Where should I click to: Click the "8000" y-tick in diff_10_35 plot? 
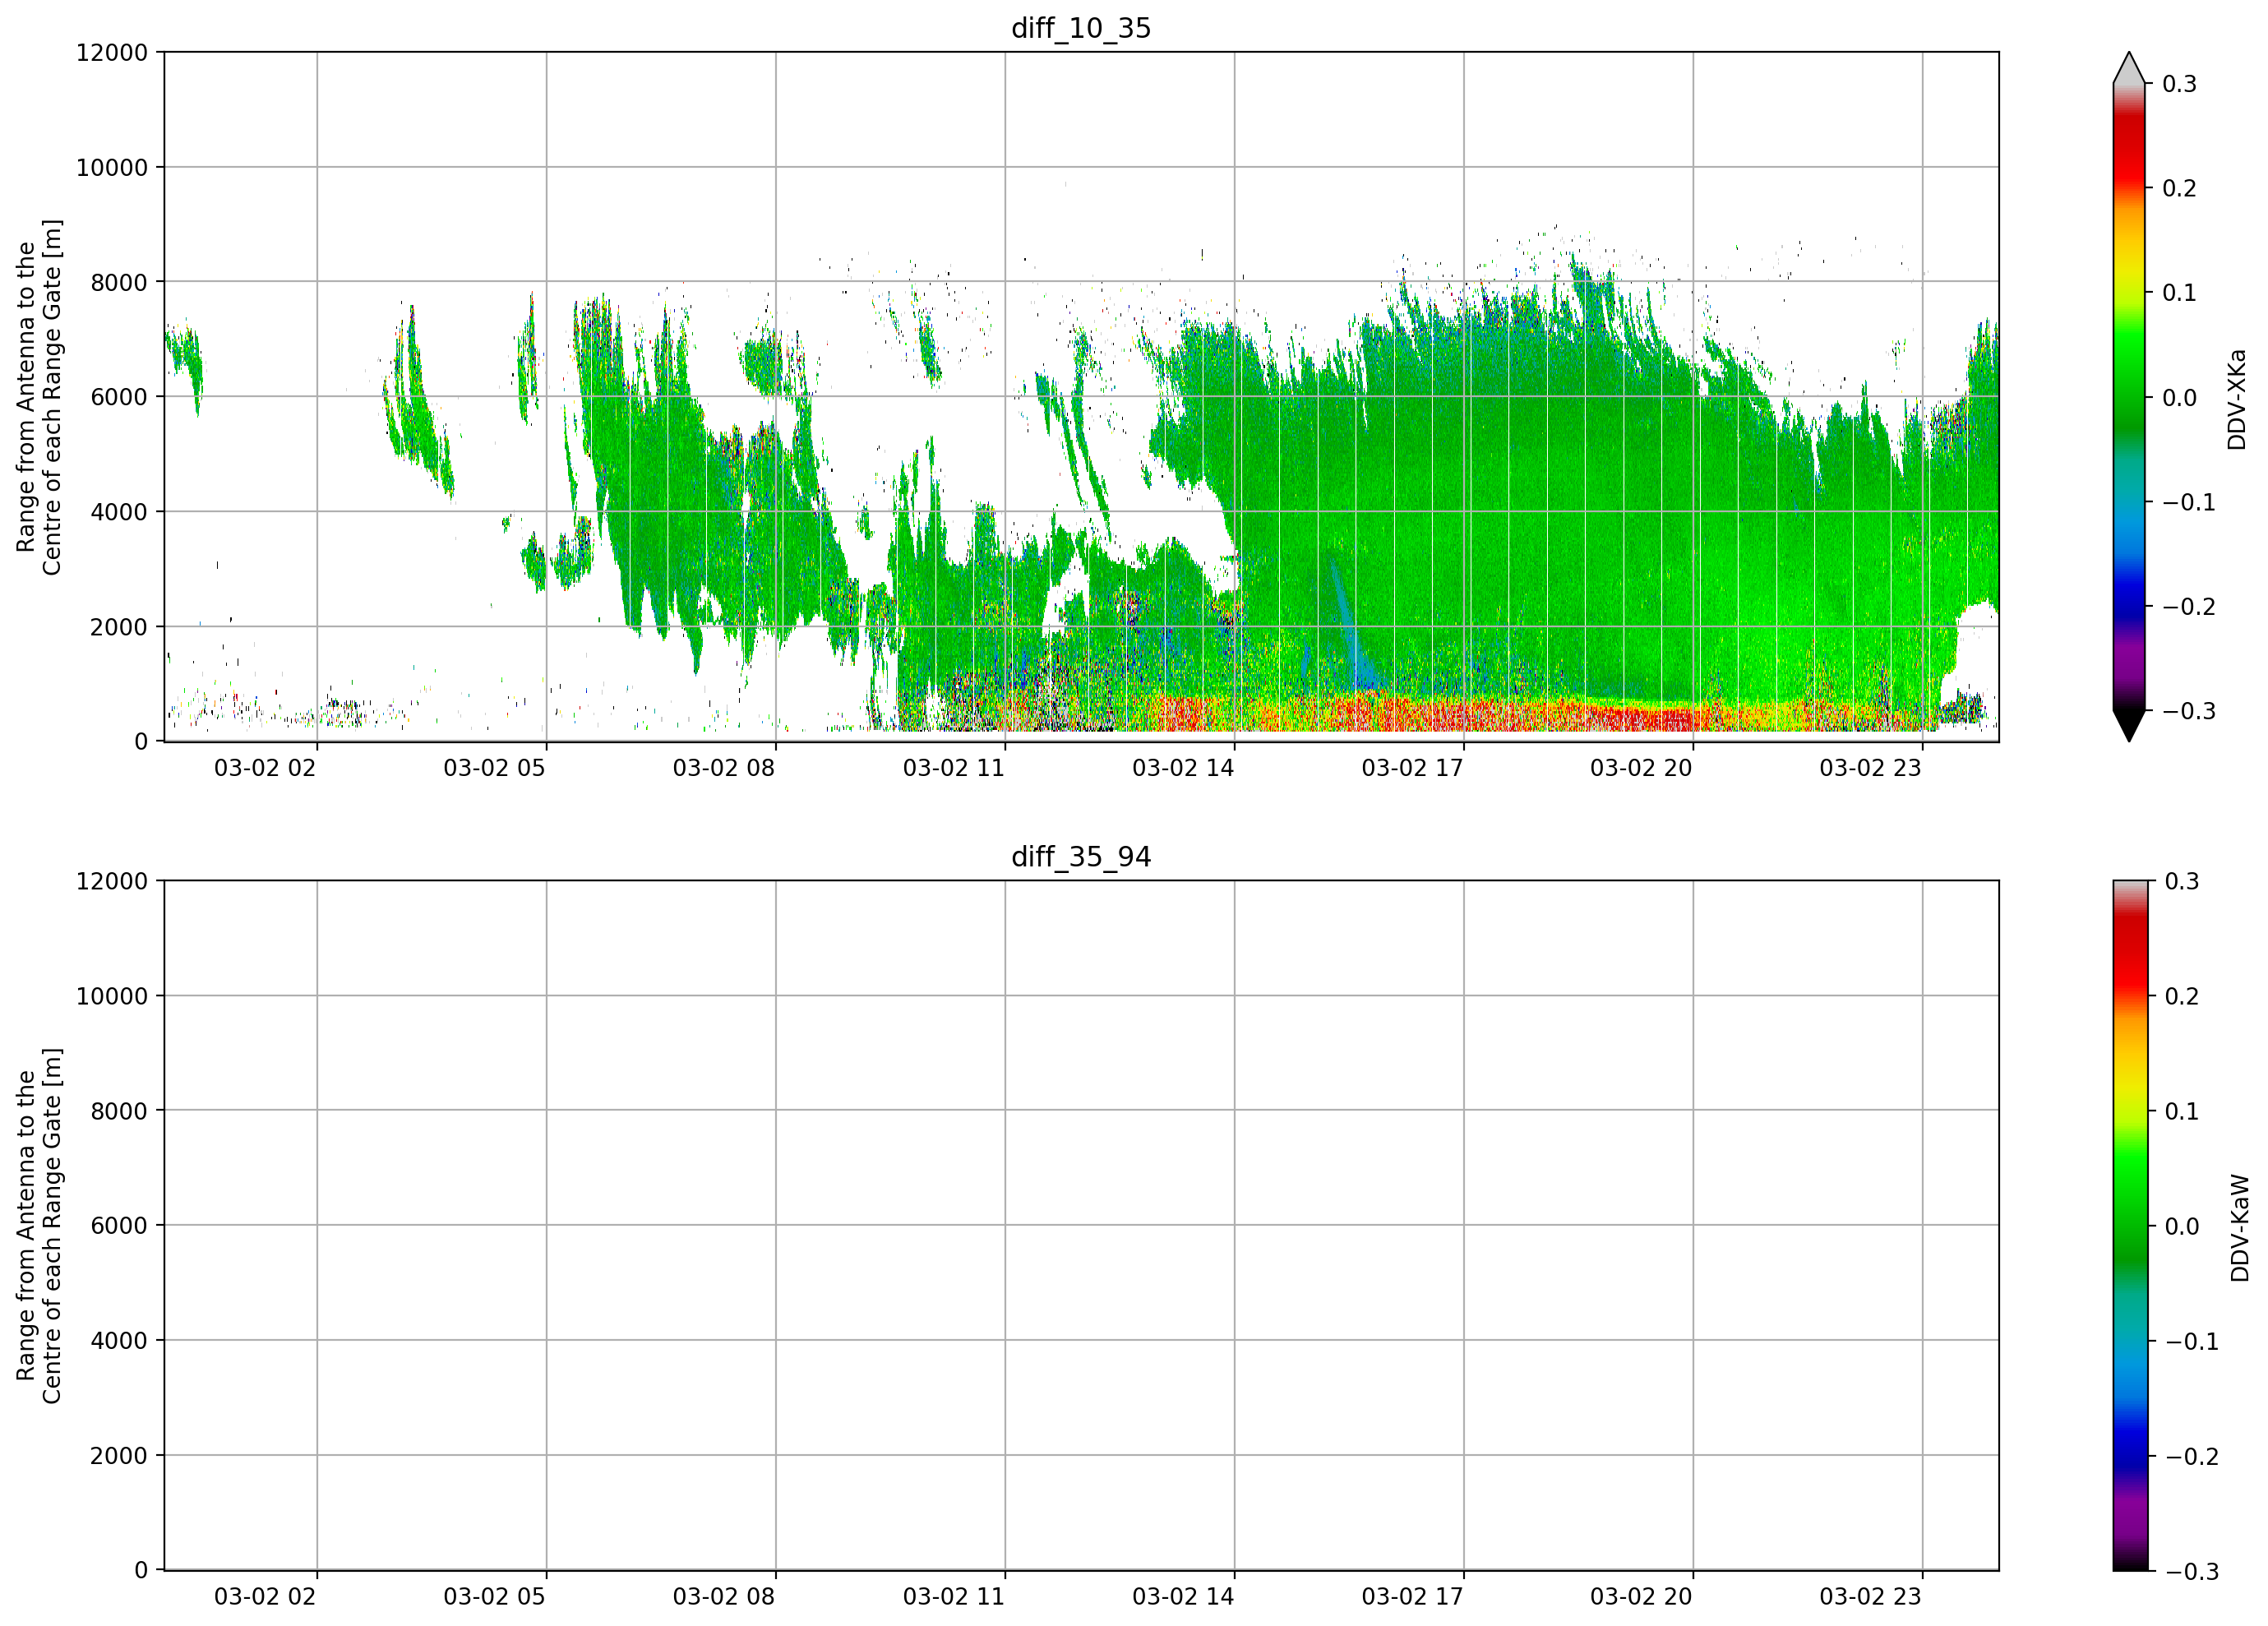tap(119, 282)
